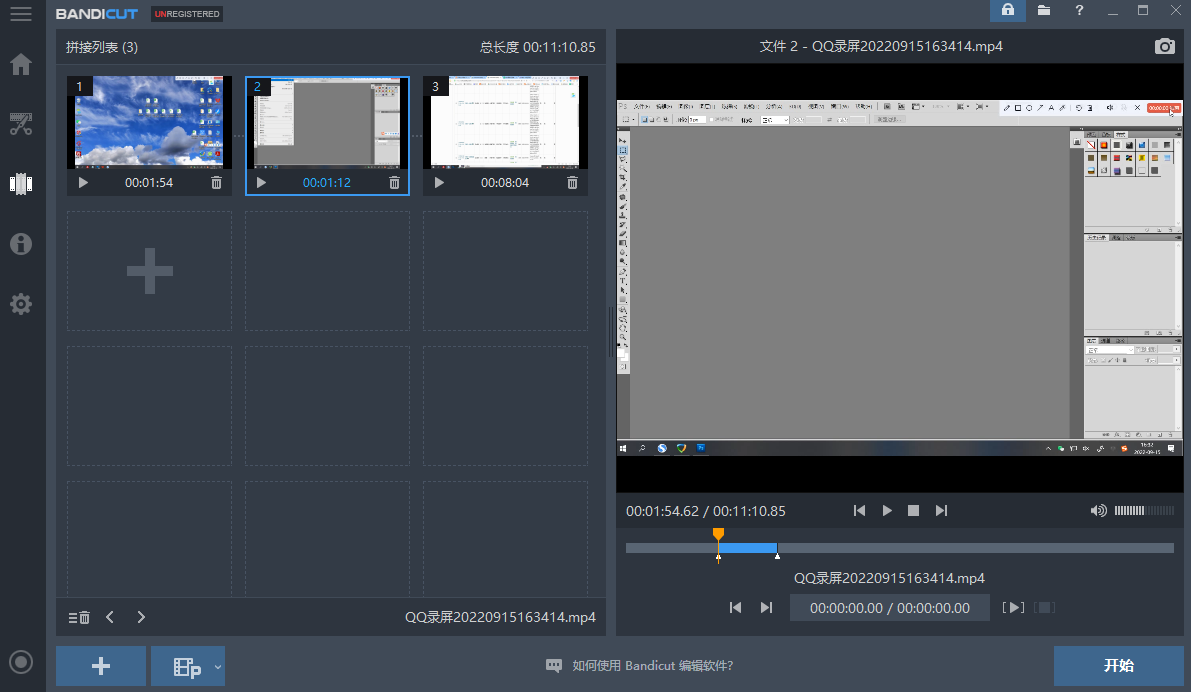Add a new video with the + button
This screenshot has height=692, width=1191.
[x=100, y=666]
